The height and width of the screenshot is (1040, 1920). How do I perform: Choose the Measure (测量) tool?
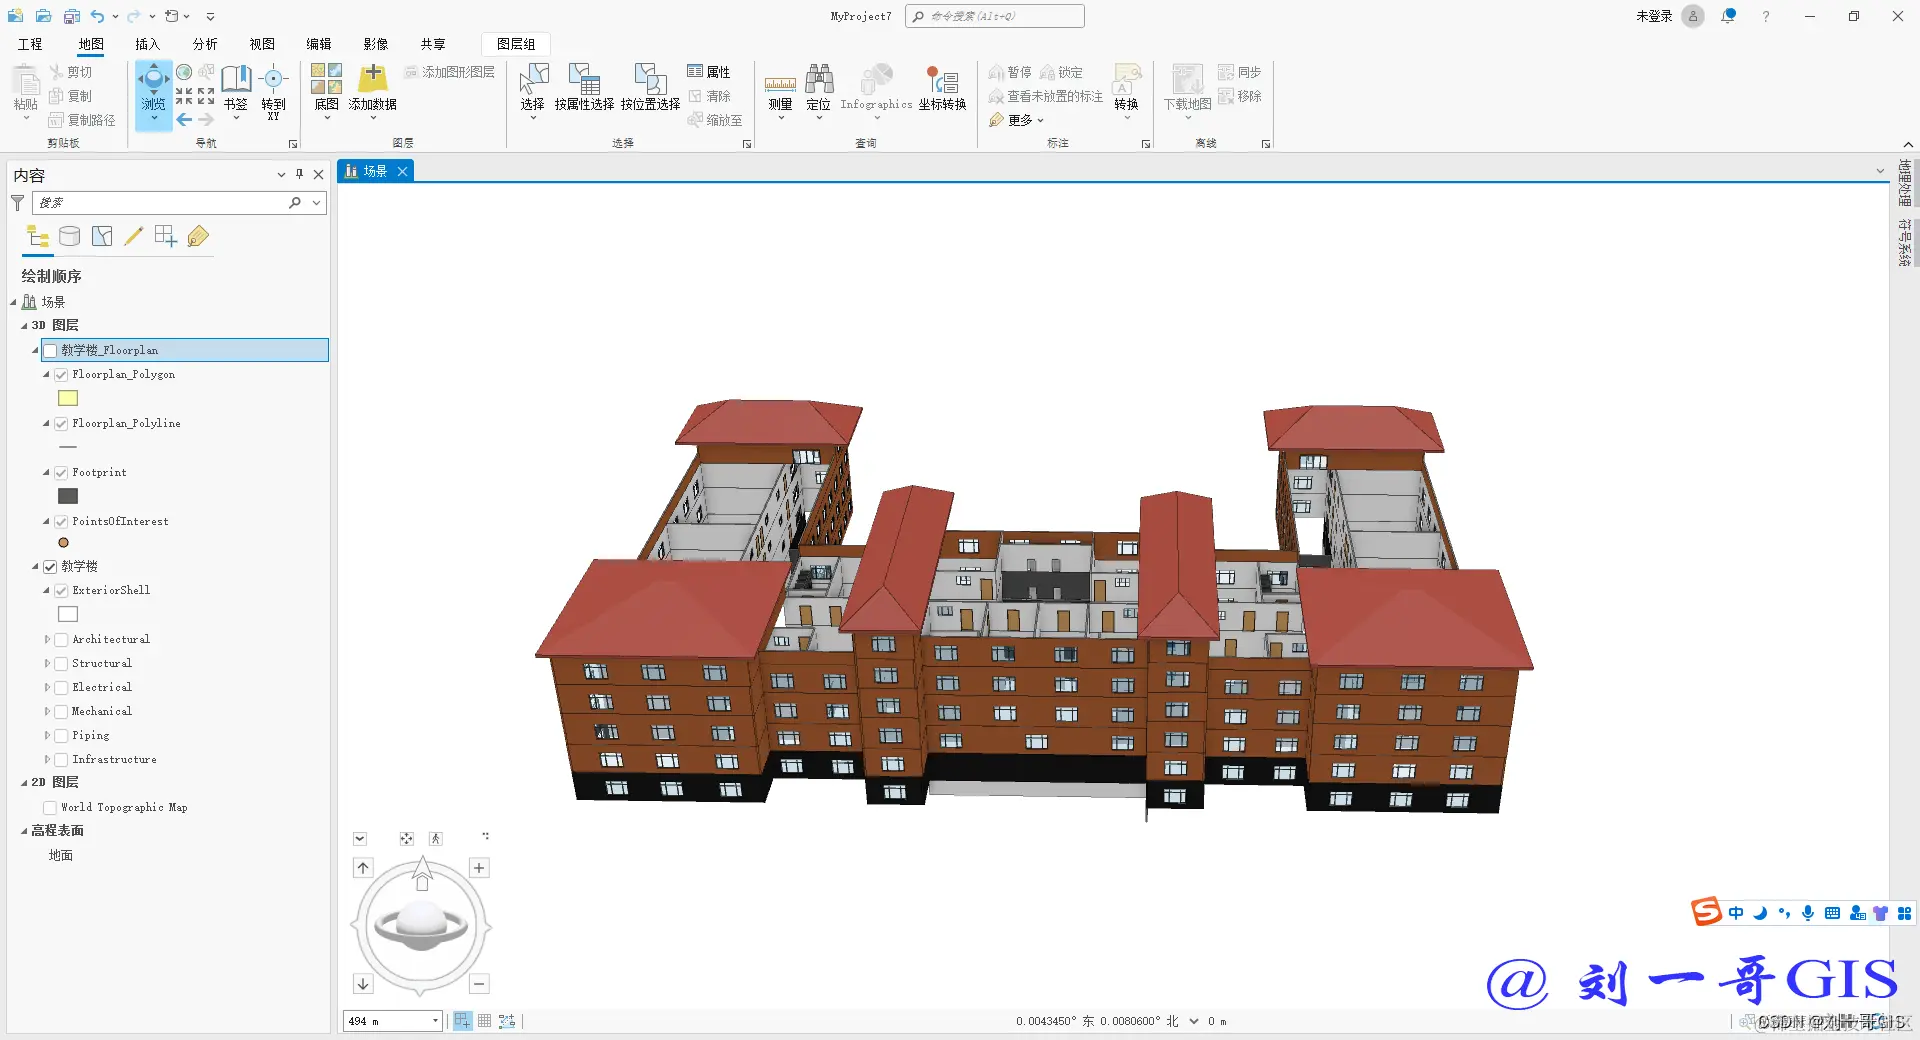(x=780, y=90)
